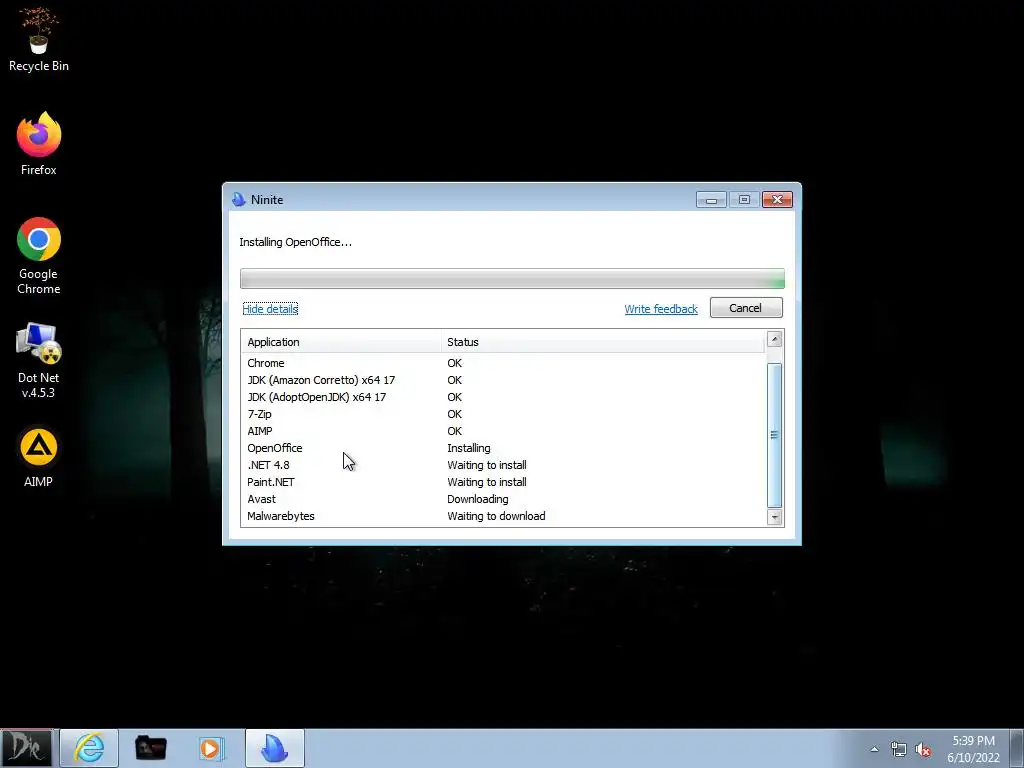Image resolution: width=1024 pixels, height=768 pixels.
Task: Activate the Ninite taskbar button
Action: point(275,748)
